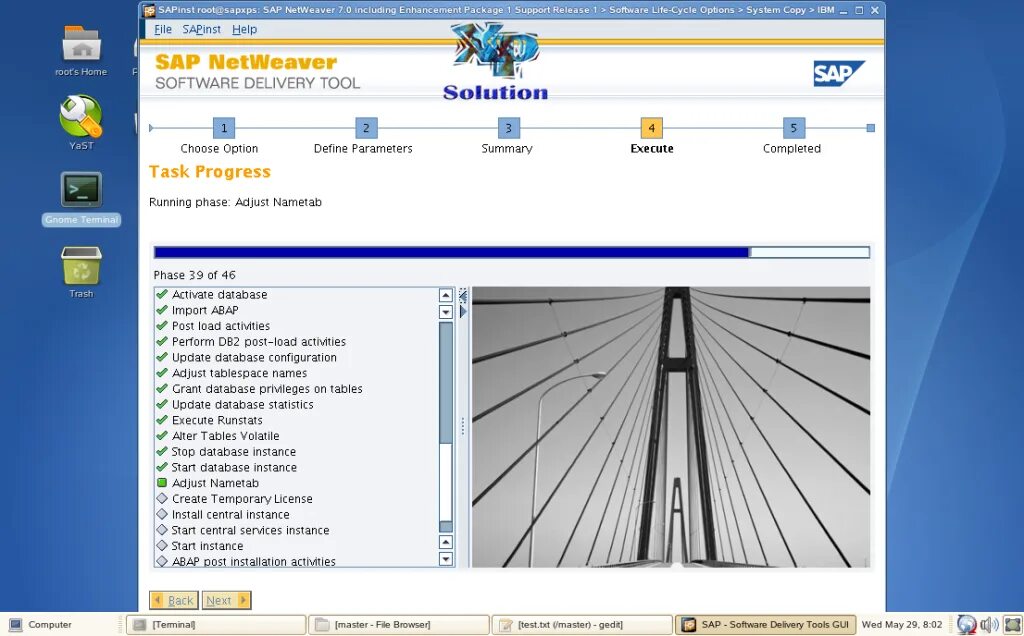Open the SAPinst menu

click(x=201, y=29)
